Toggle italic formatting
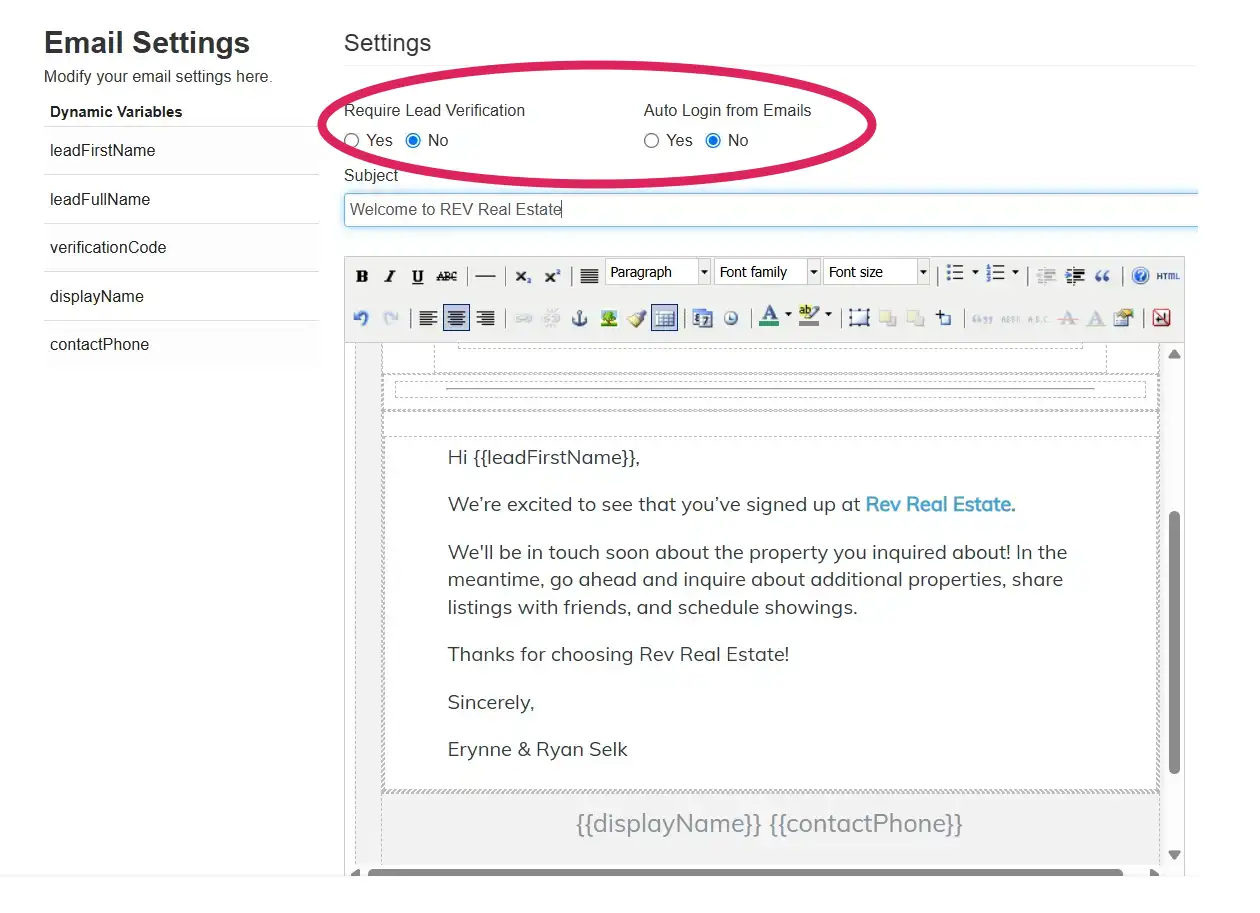Screen dimensions: 1260x913 [389, 276]
